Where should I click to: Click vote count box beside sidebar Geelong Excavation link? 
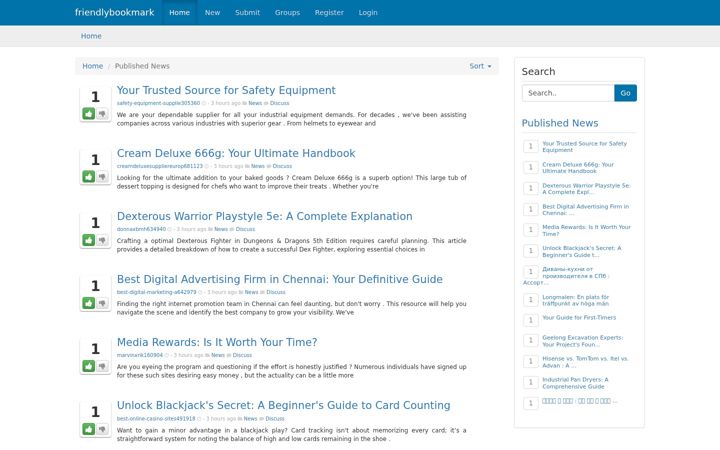(531, 340)
